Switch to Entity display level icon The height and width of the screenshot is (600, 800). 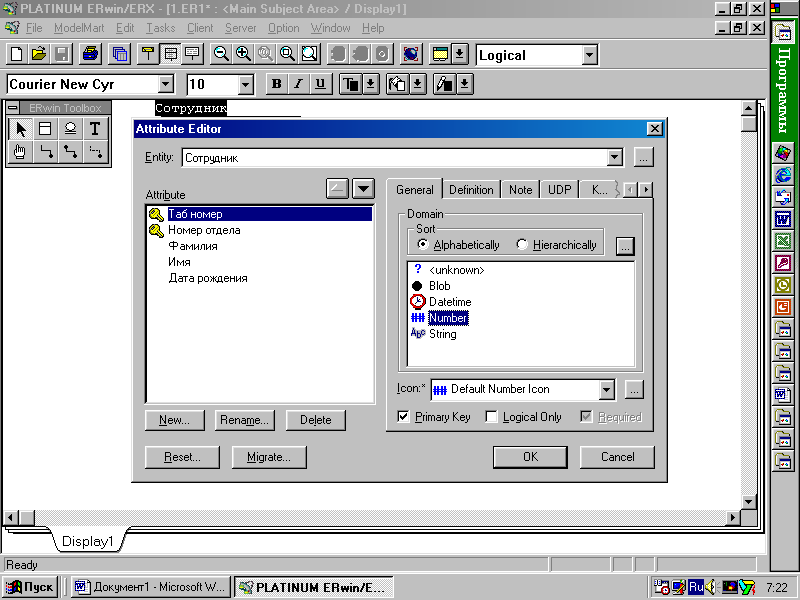tap(148, 54)
